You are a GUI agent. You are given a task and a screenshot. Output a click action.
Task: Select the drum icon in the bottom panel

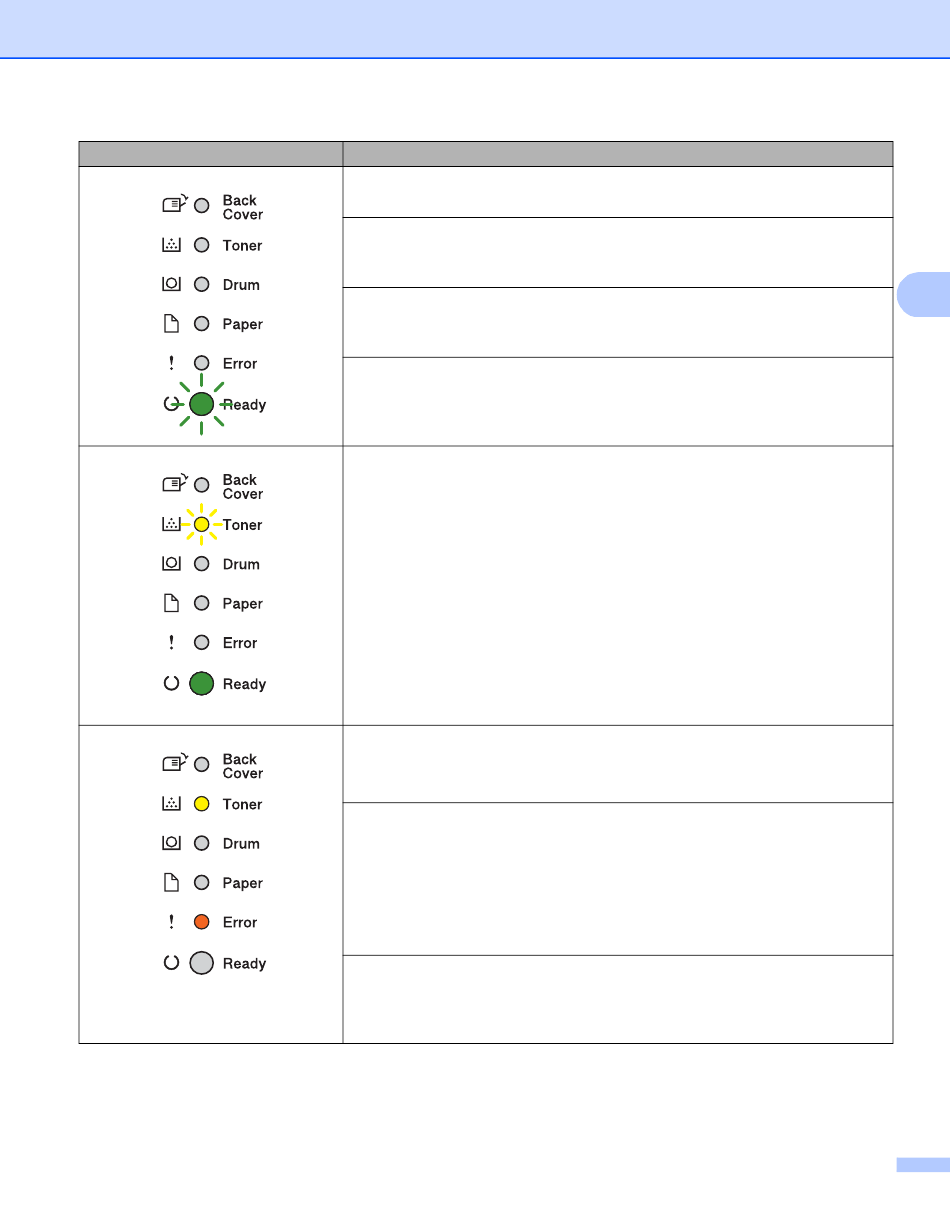[x=171, y=844]
